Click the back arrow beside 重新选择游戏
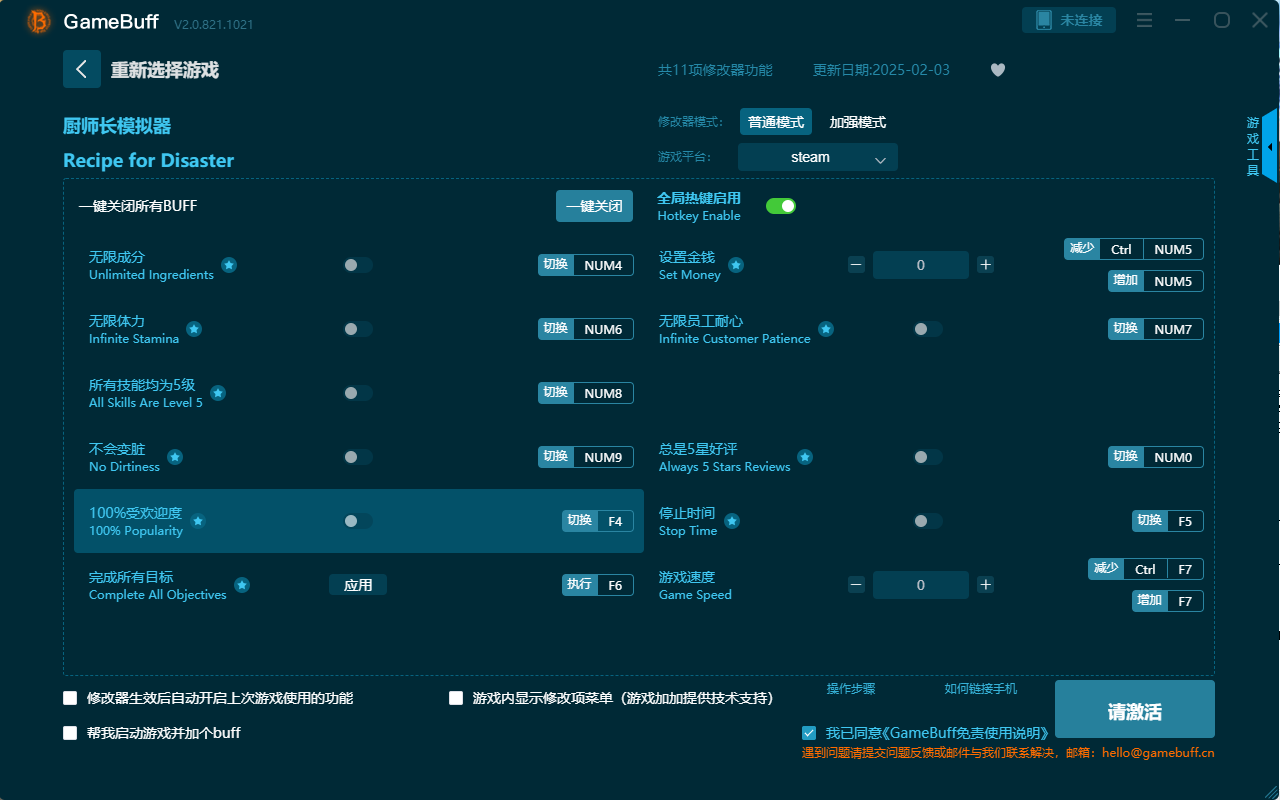Image resolution: width=1280 pixels, height=800 pixels. click(82, 68)
